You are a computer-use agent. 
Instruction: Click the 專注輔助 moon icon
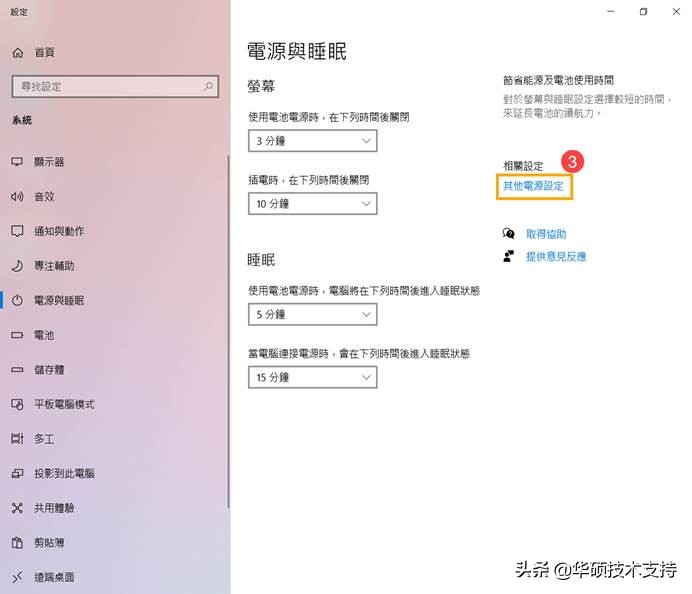[17, 266]
